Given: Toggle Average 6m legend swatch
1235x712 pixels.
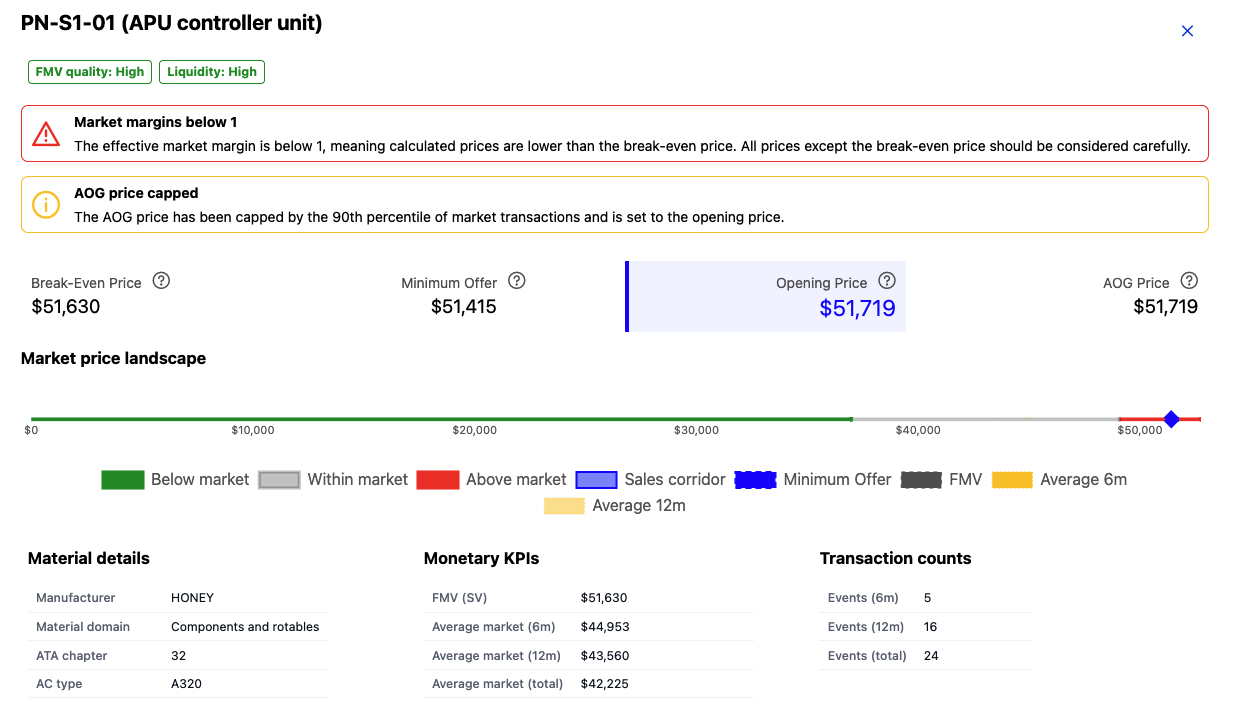Looking at the screenshot, I should (1012, 480).
